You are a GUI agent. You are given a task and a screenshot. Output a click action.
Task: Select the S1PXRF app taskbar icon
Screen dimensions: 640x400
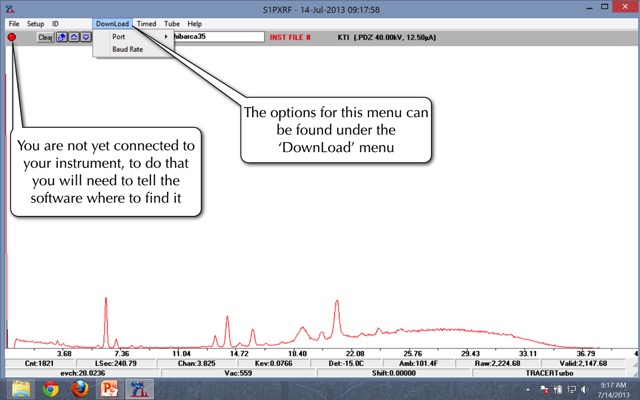[137, 388]
